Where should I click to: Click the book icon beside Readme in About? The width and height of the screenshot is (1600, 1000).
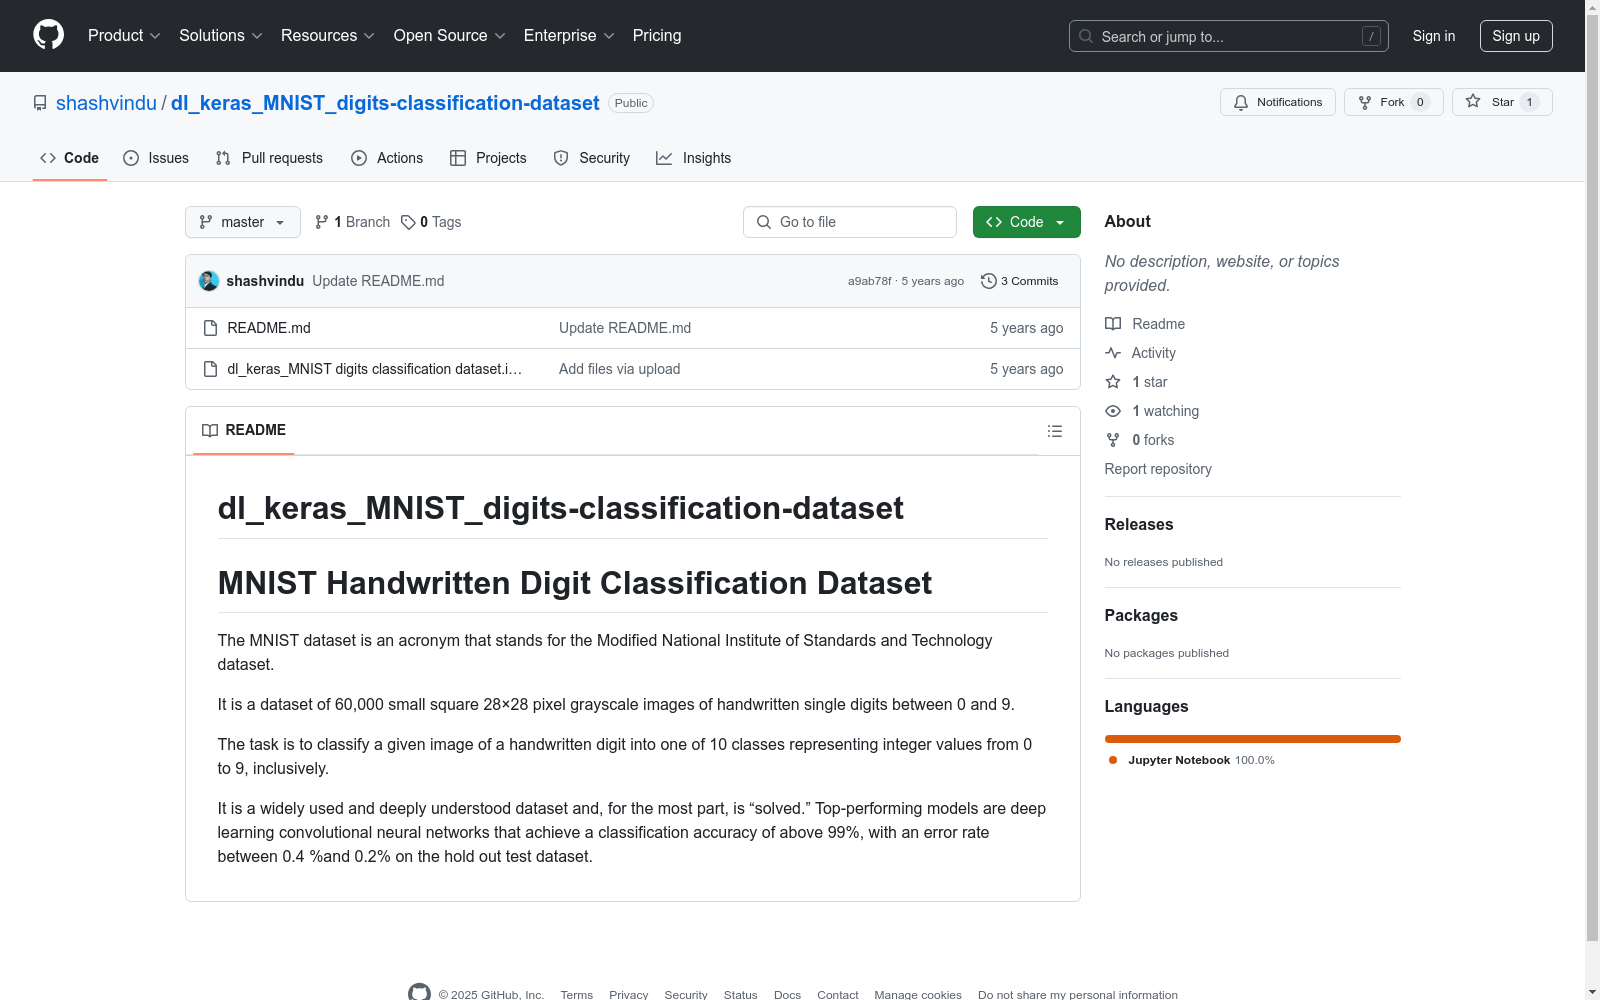(1113, 324)
